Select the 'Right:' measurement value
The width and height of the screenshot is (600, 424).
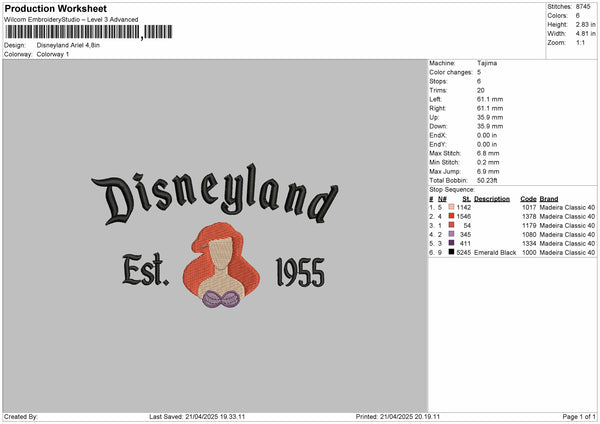point(490,108)
